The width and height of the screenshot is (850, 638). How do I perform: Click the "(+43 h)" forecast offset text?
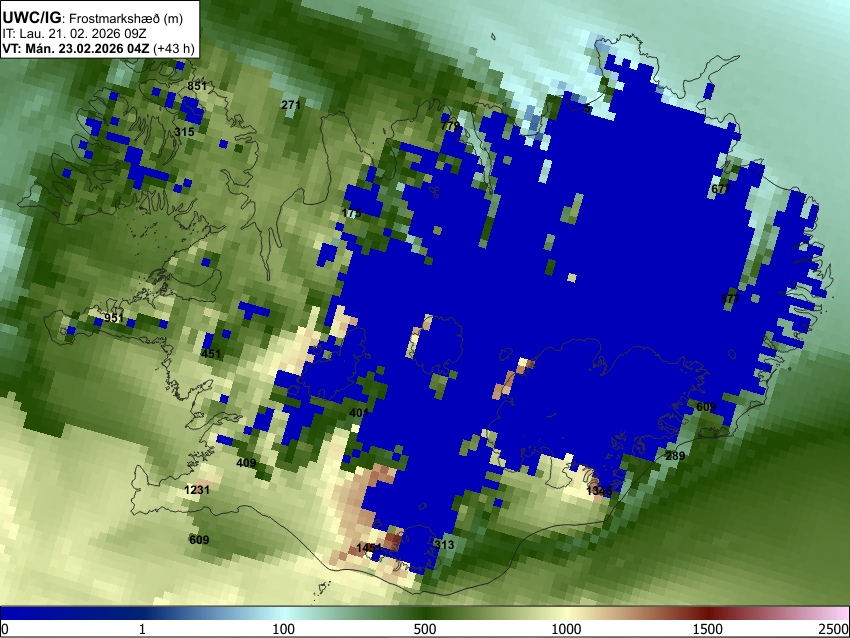(x=173, y=49)
